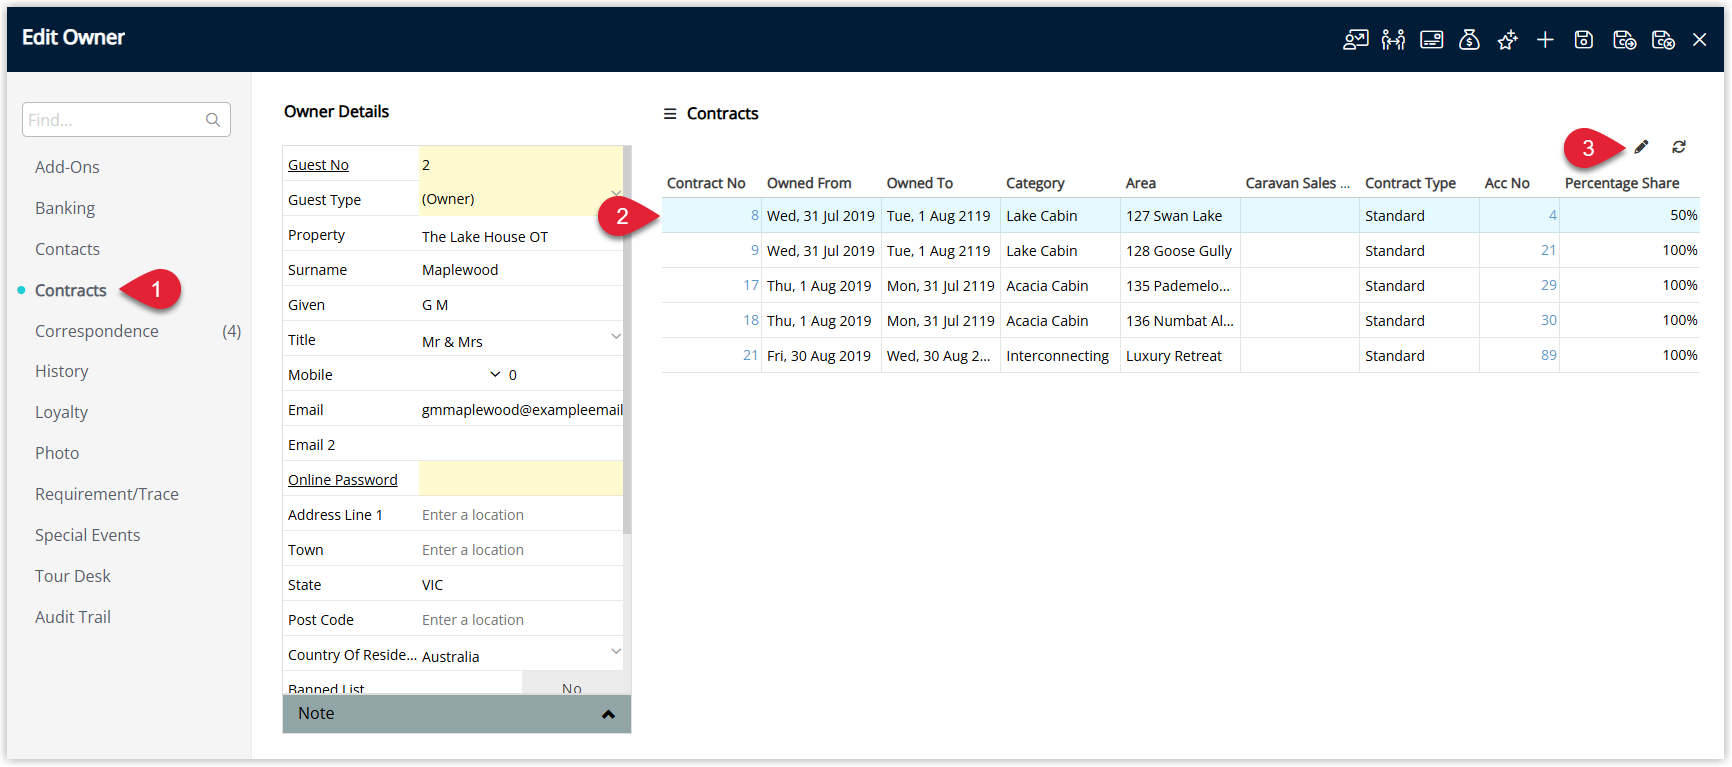Click the 50% percentage share cell

(1630, 215)
